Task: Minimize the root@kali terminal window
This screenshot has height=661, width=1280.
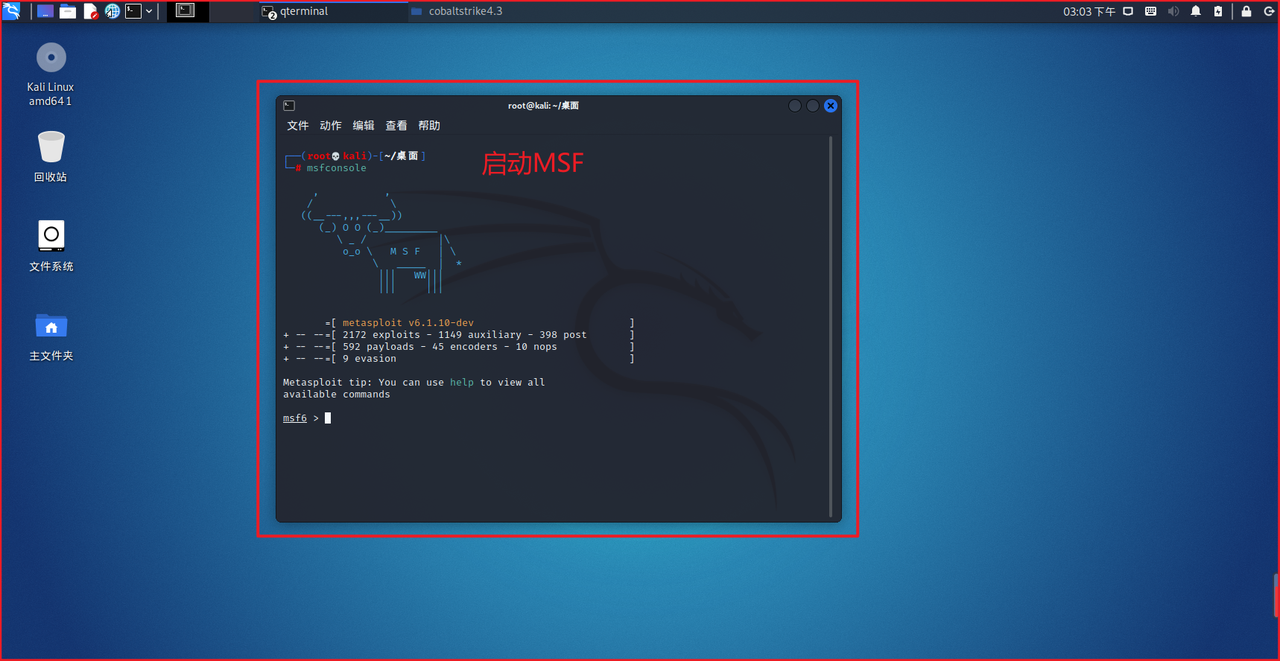Action: pos(795,105)
